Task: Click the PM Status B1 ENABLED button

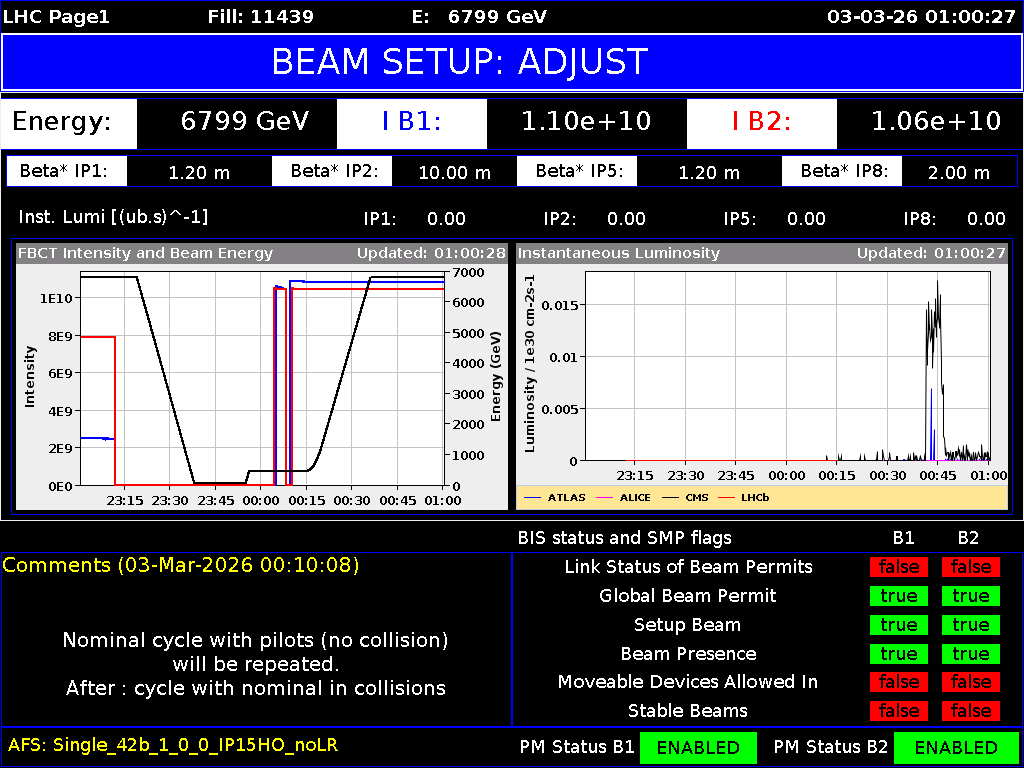Action: pos(698,747)
